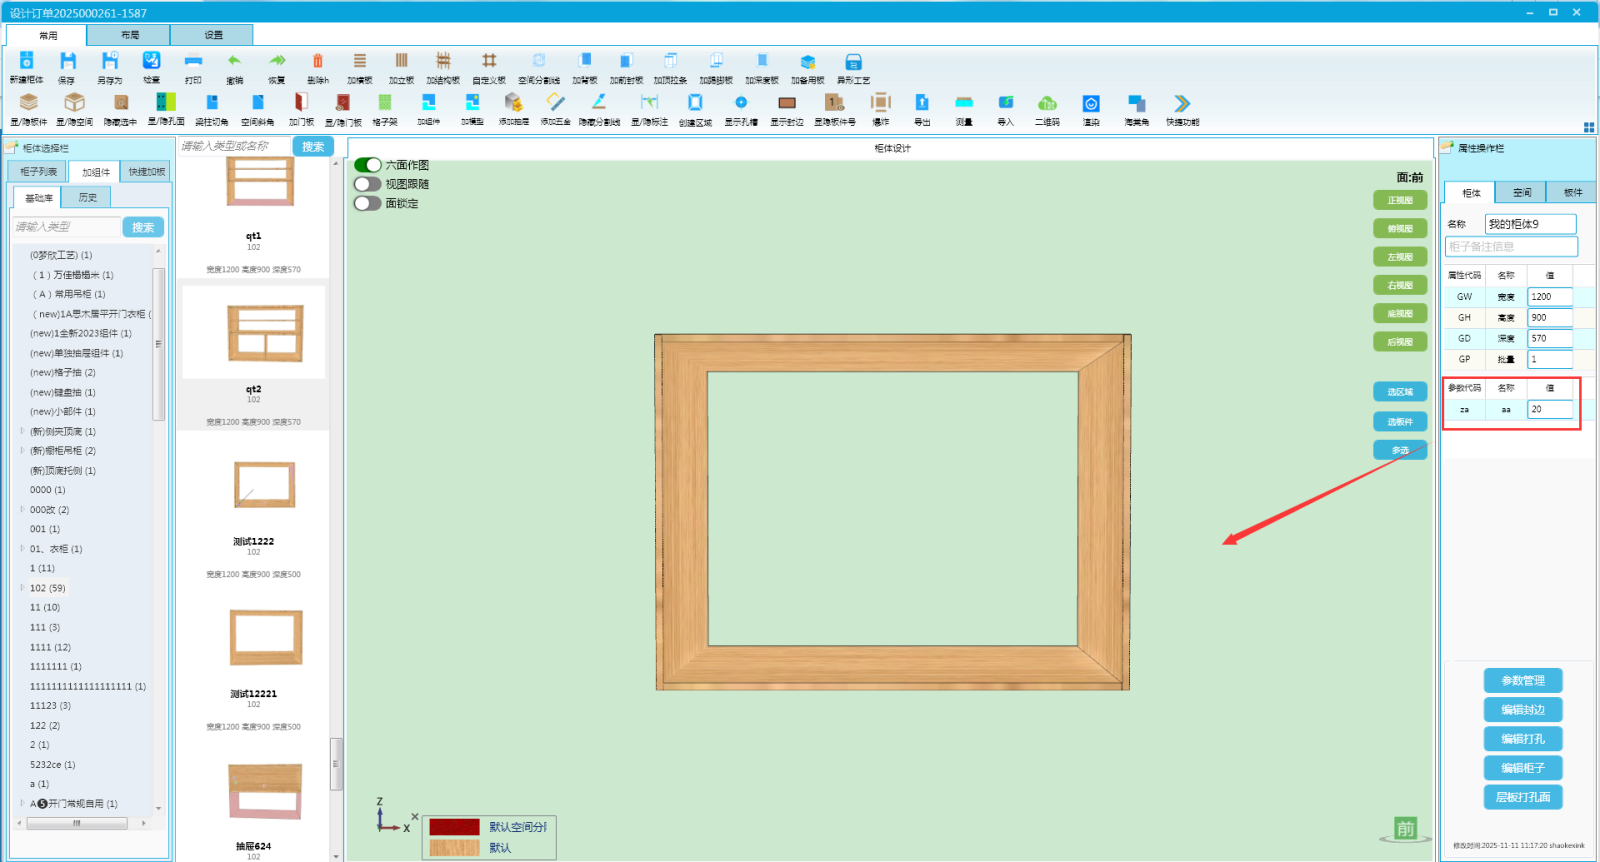This screenshot has height=862, width=1600.
Task: Enable the 视图跟随 toggle switch
Action: (x=368, y=184)
